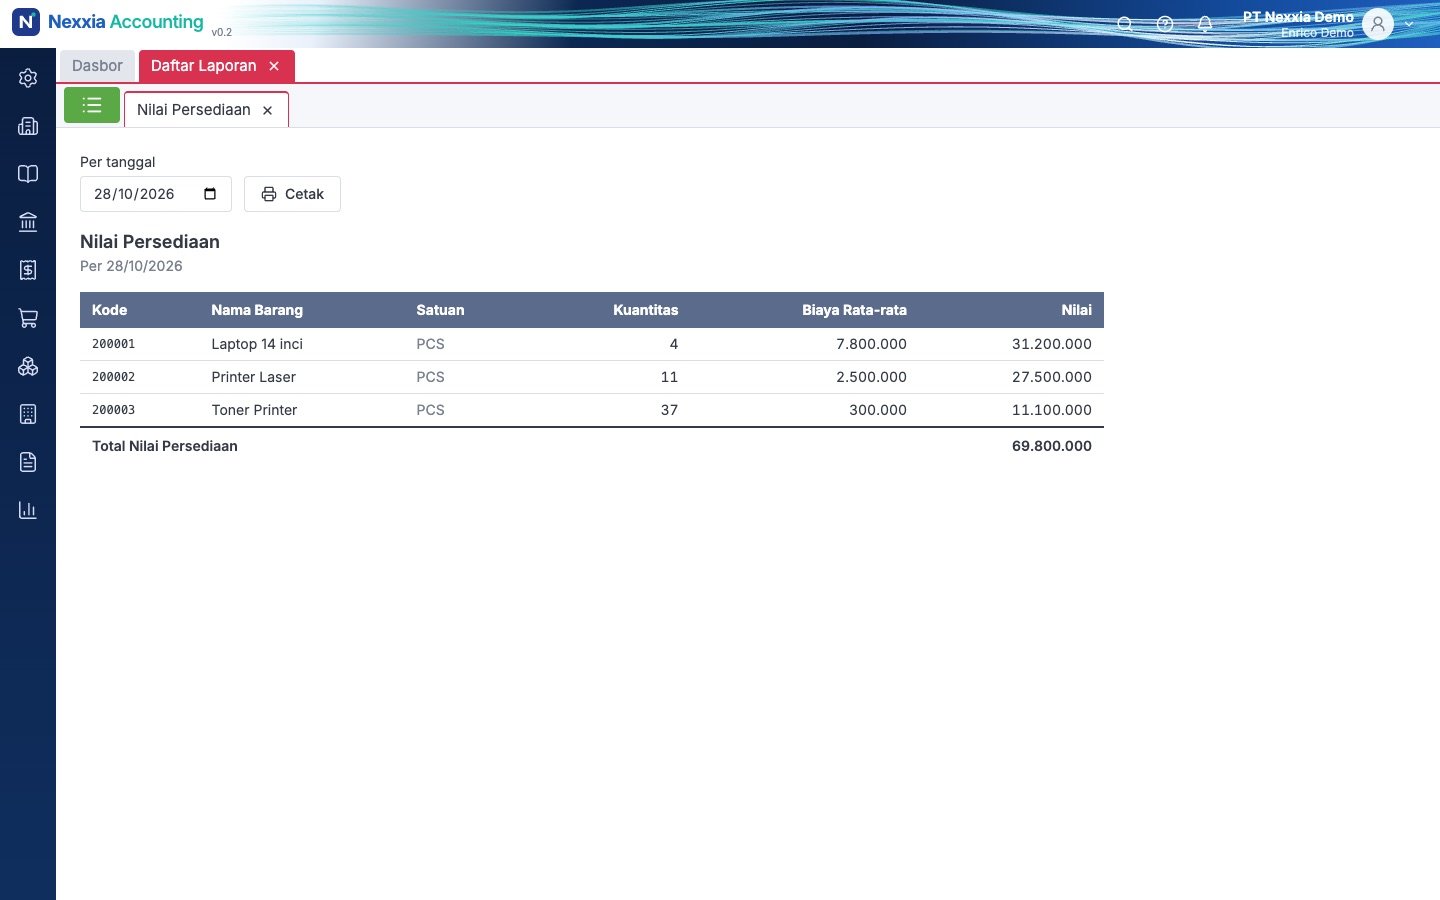1440x900 pixels.
Task: Click the Nama Barang column header
Action: 257,310
